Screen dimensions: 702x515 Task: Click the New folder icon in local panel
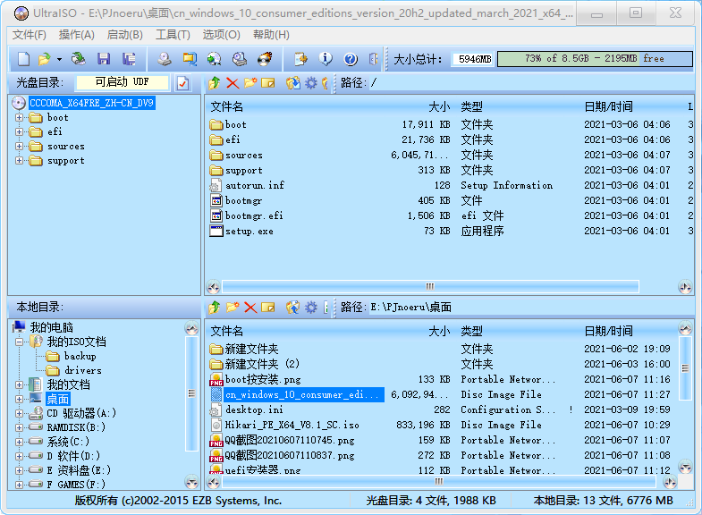tap(232, 307)
